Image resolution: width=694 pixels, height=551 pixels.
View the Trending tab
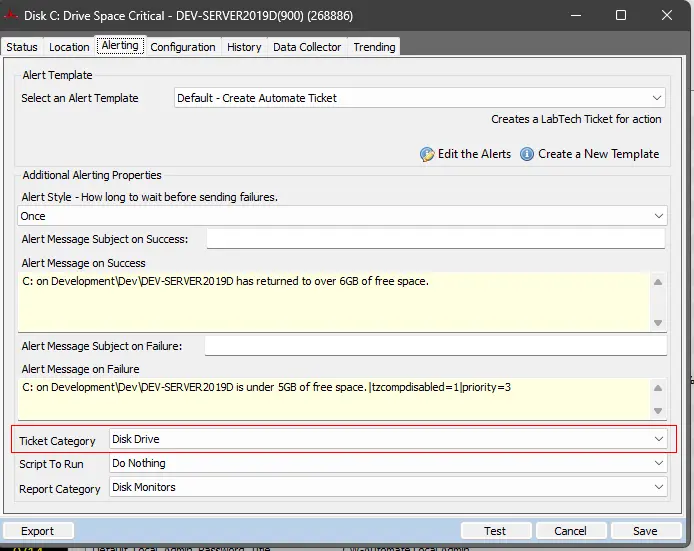(374, 47)
